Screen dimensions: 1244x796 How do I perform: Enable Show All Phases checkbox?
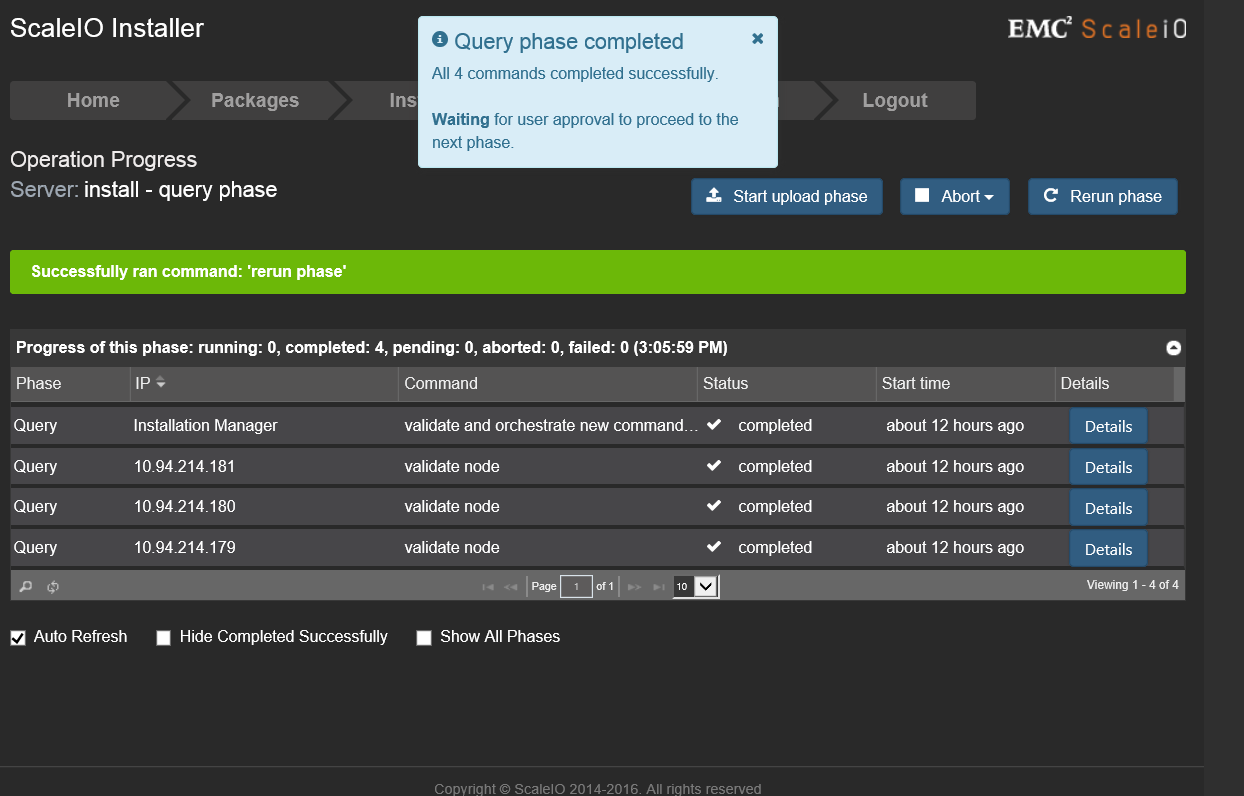(x=424, y=638)
